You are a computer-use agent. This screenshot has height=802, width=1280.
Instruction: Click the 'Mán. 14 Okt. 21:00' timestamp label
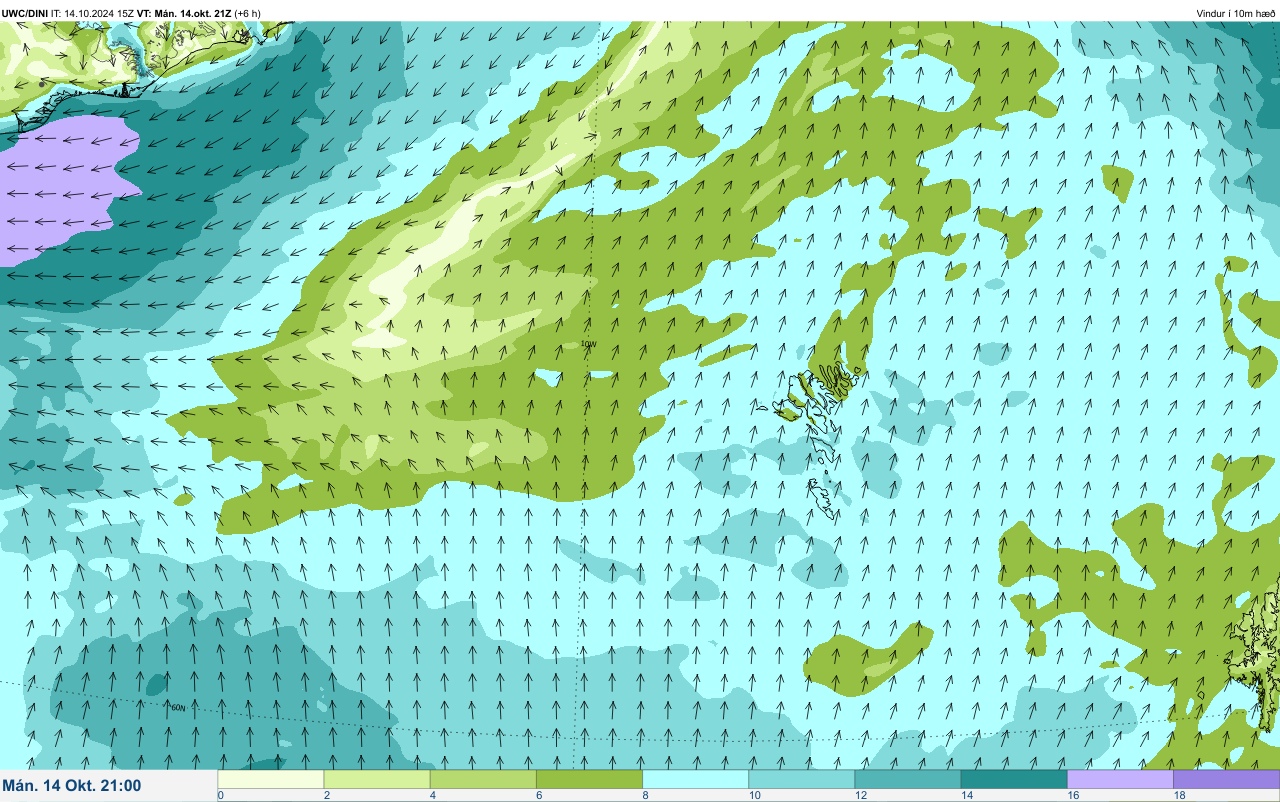(x=72, y=786)
